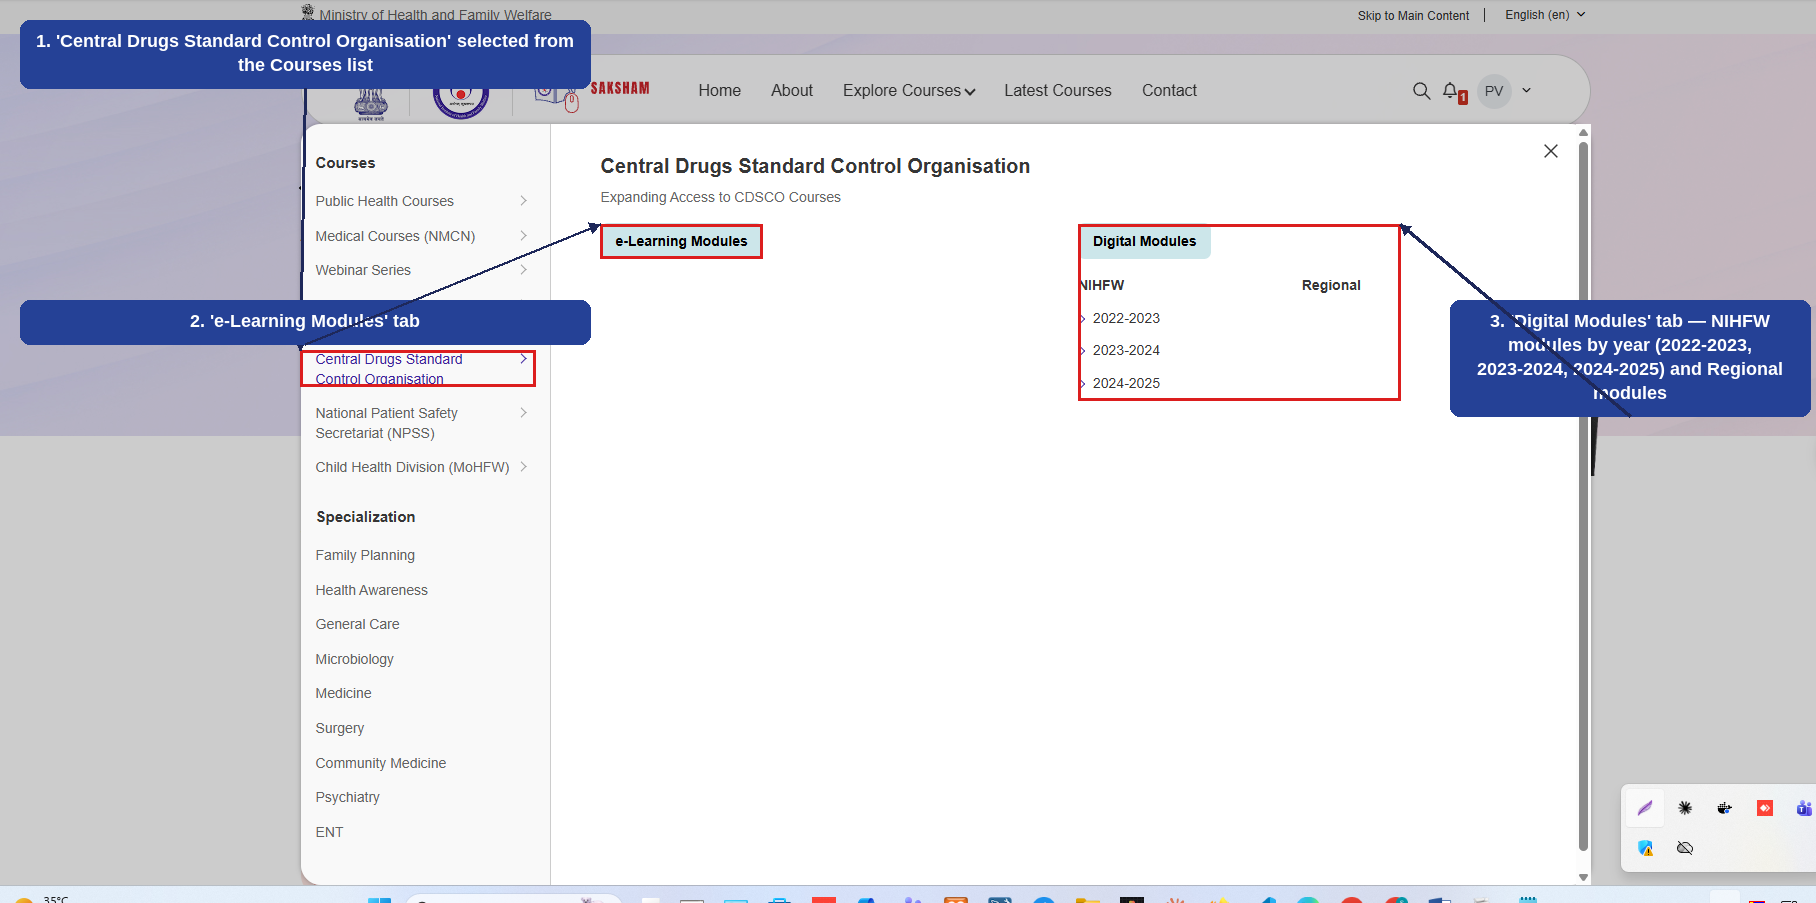Open the English (en) language dropdown
Screen dimensions: 1816x903
tap(1545, 15)
